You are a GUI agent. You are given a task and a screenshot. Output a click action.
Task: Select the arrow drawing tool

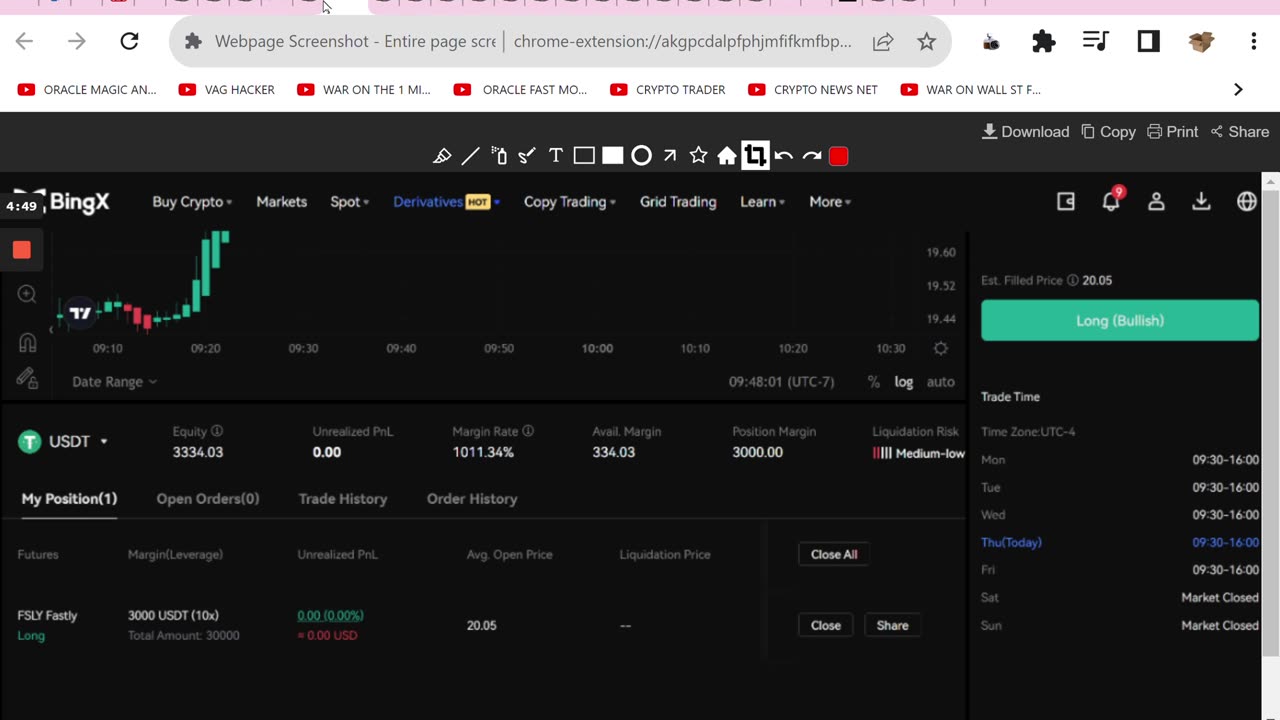(x=670, y=156)
